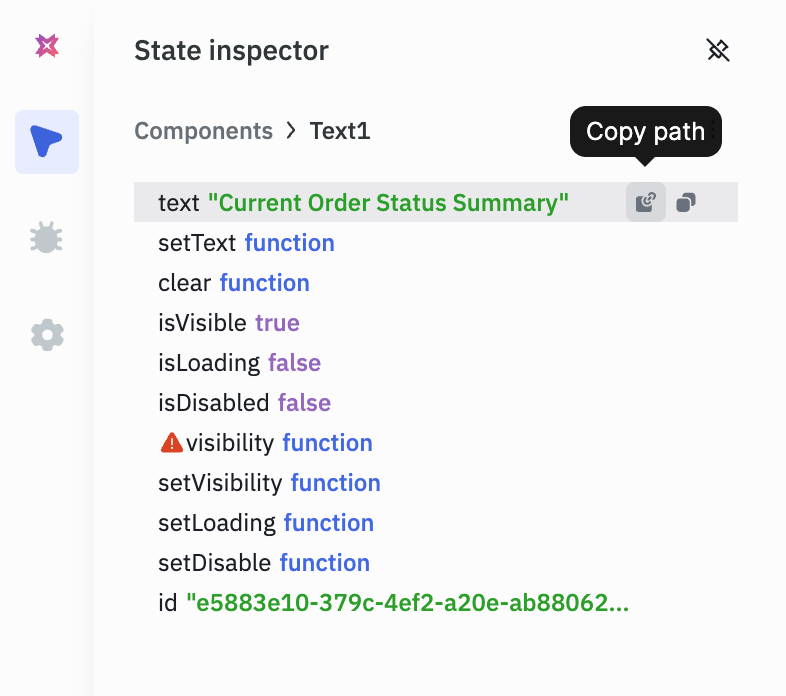Click the app logo icon
Viewport: 786px width, 696px height.
coord(47,46)
